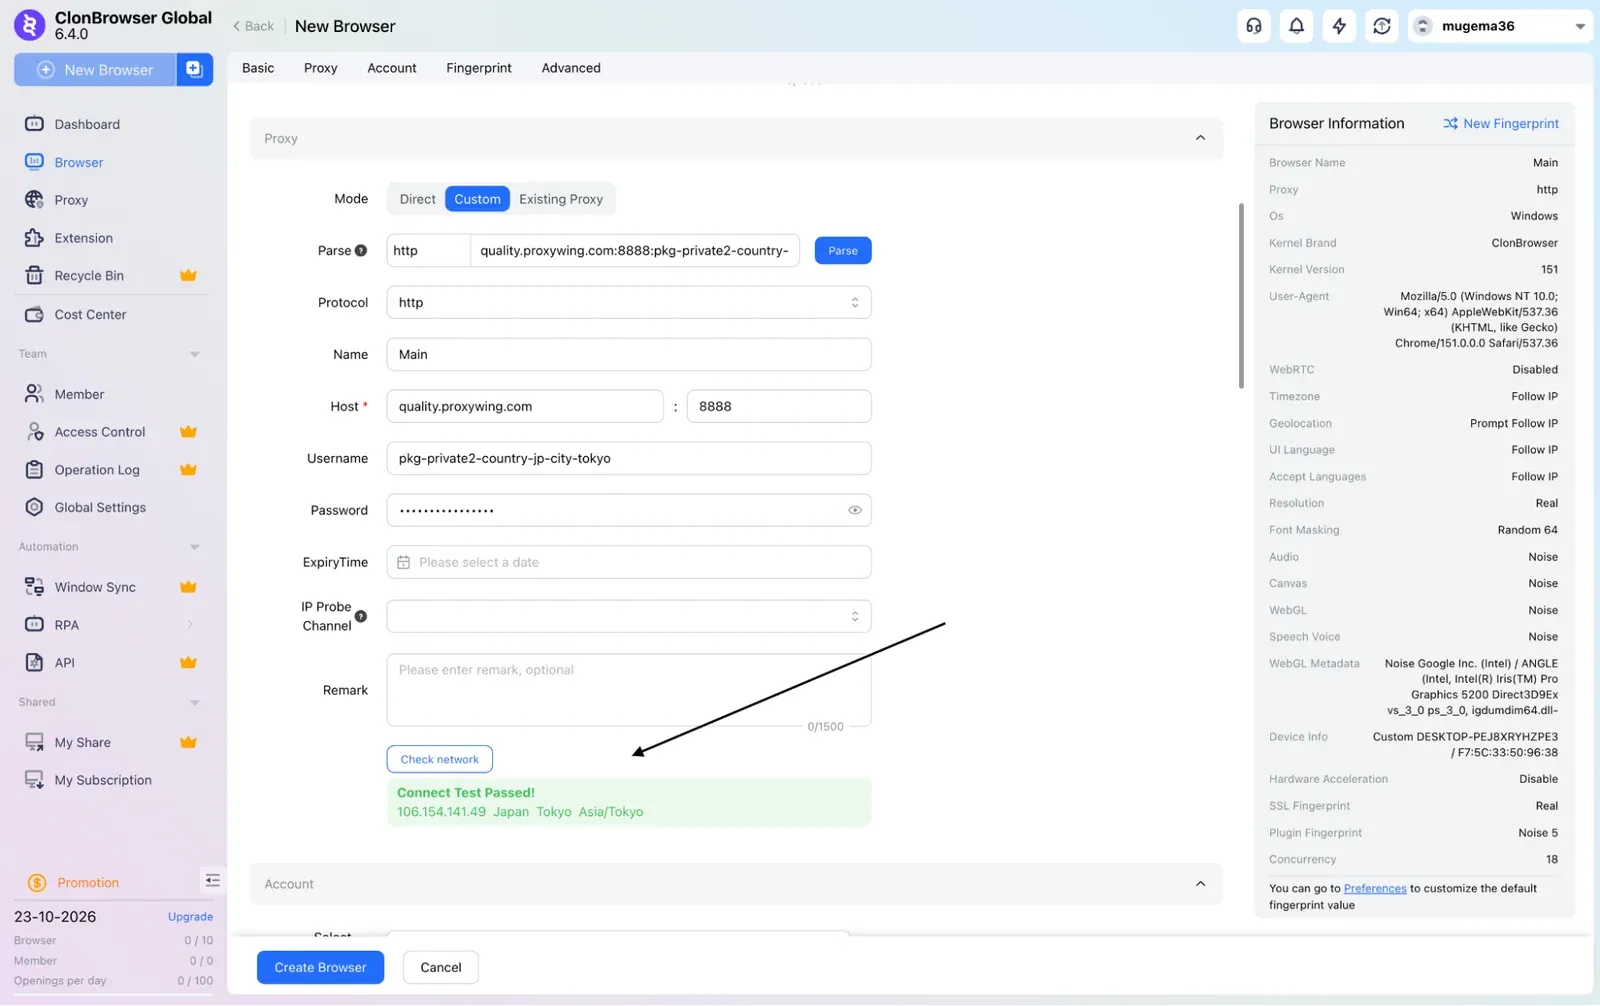This screenshot has width=1600, height=1006.
Task: Switch to the Fingerprint tab
Action: 479,68
